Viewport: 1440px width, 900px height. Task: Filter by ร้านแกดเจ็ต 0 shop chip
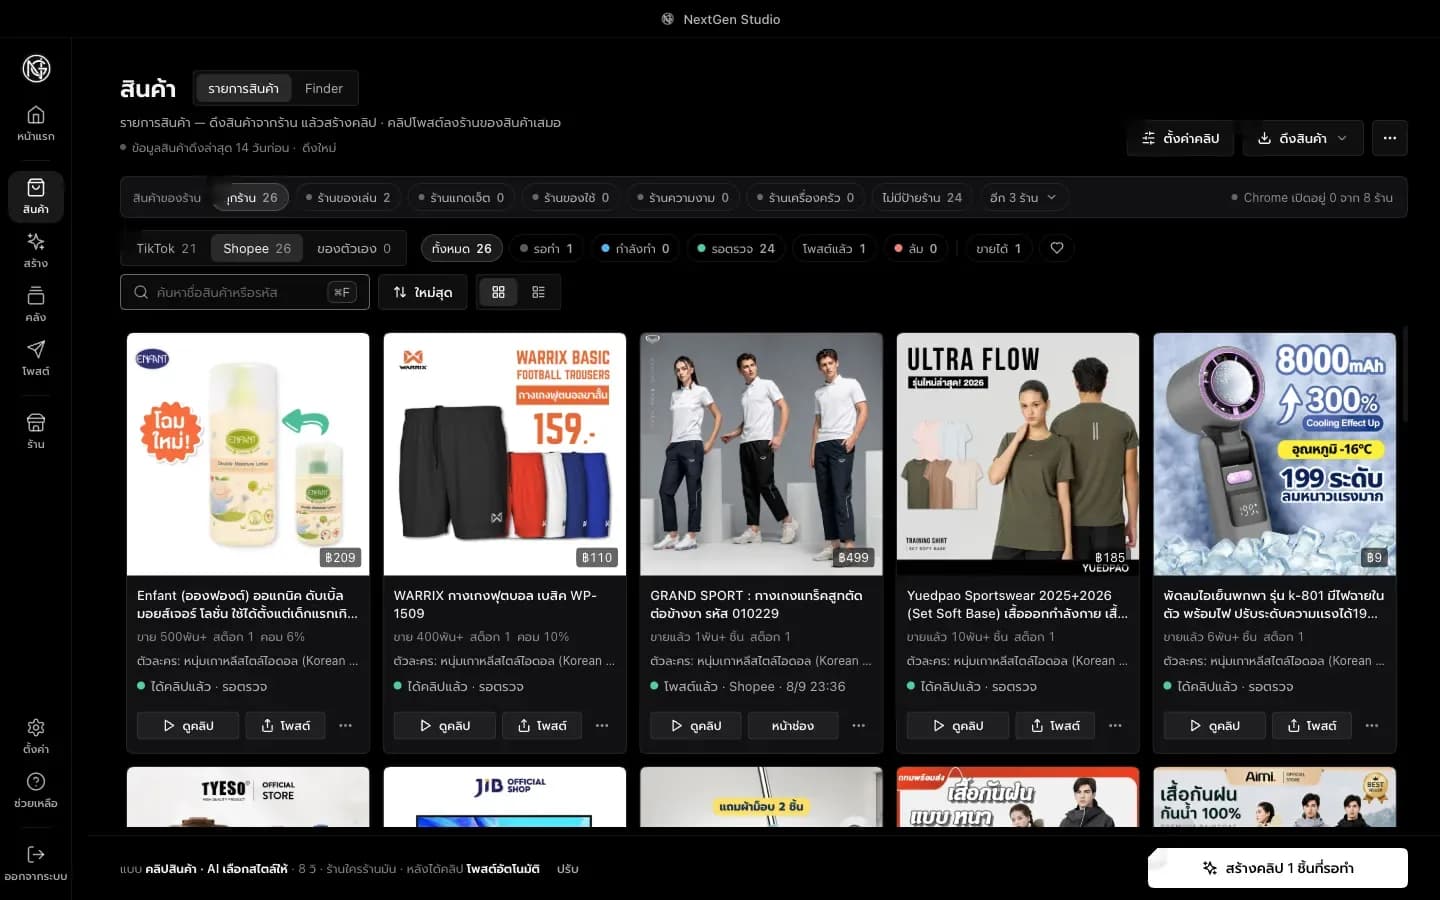click(x=461, y=197)
